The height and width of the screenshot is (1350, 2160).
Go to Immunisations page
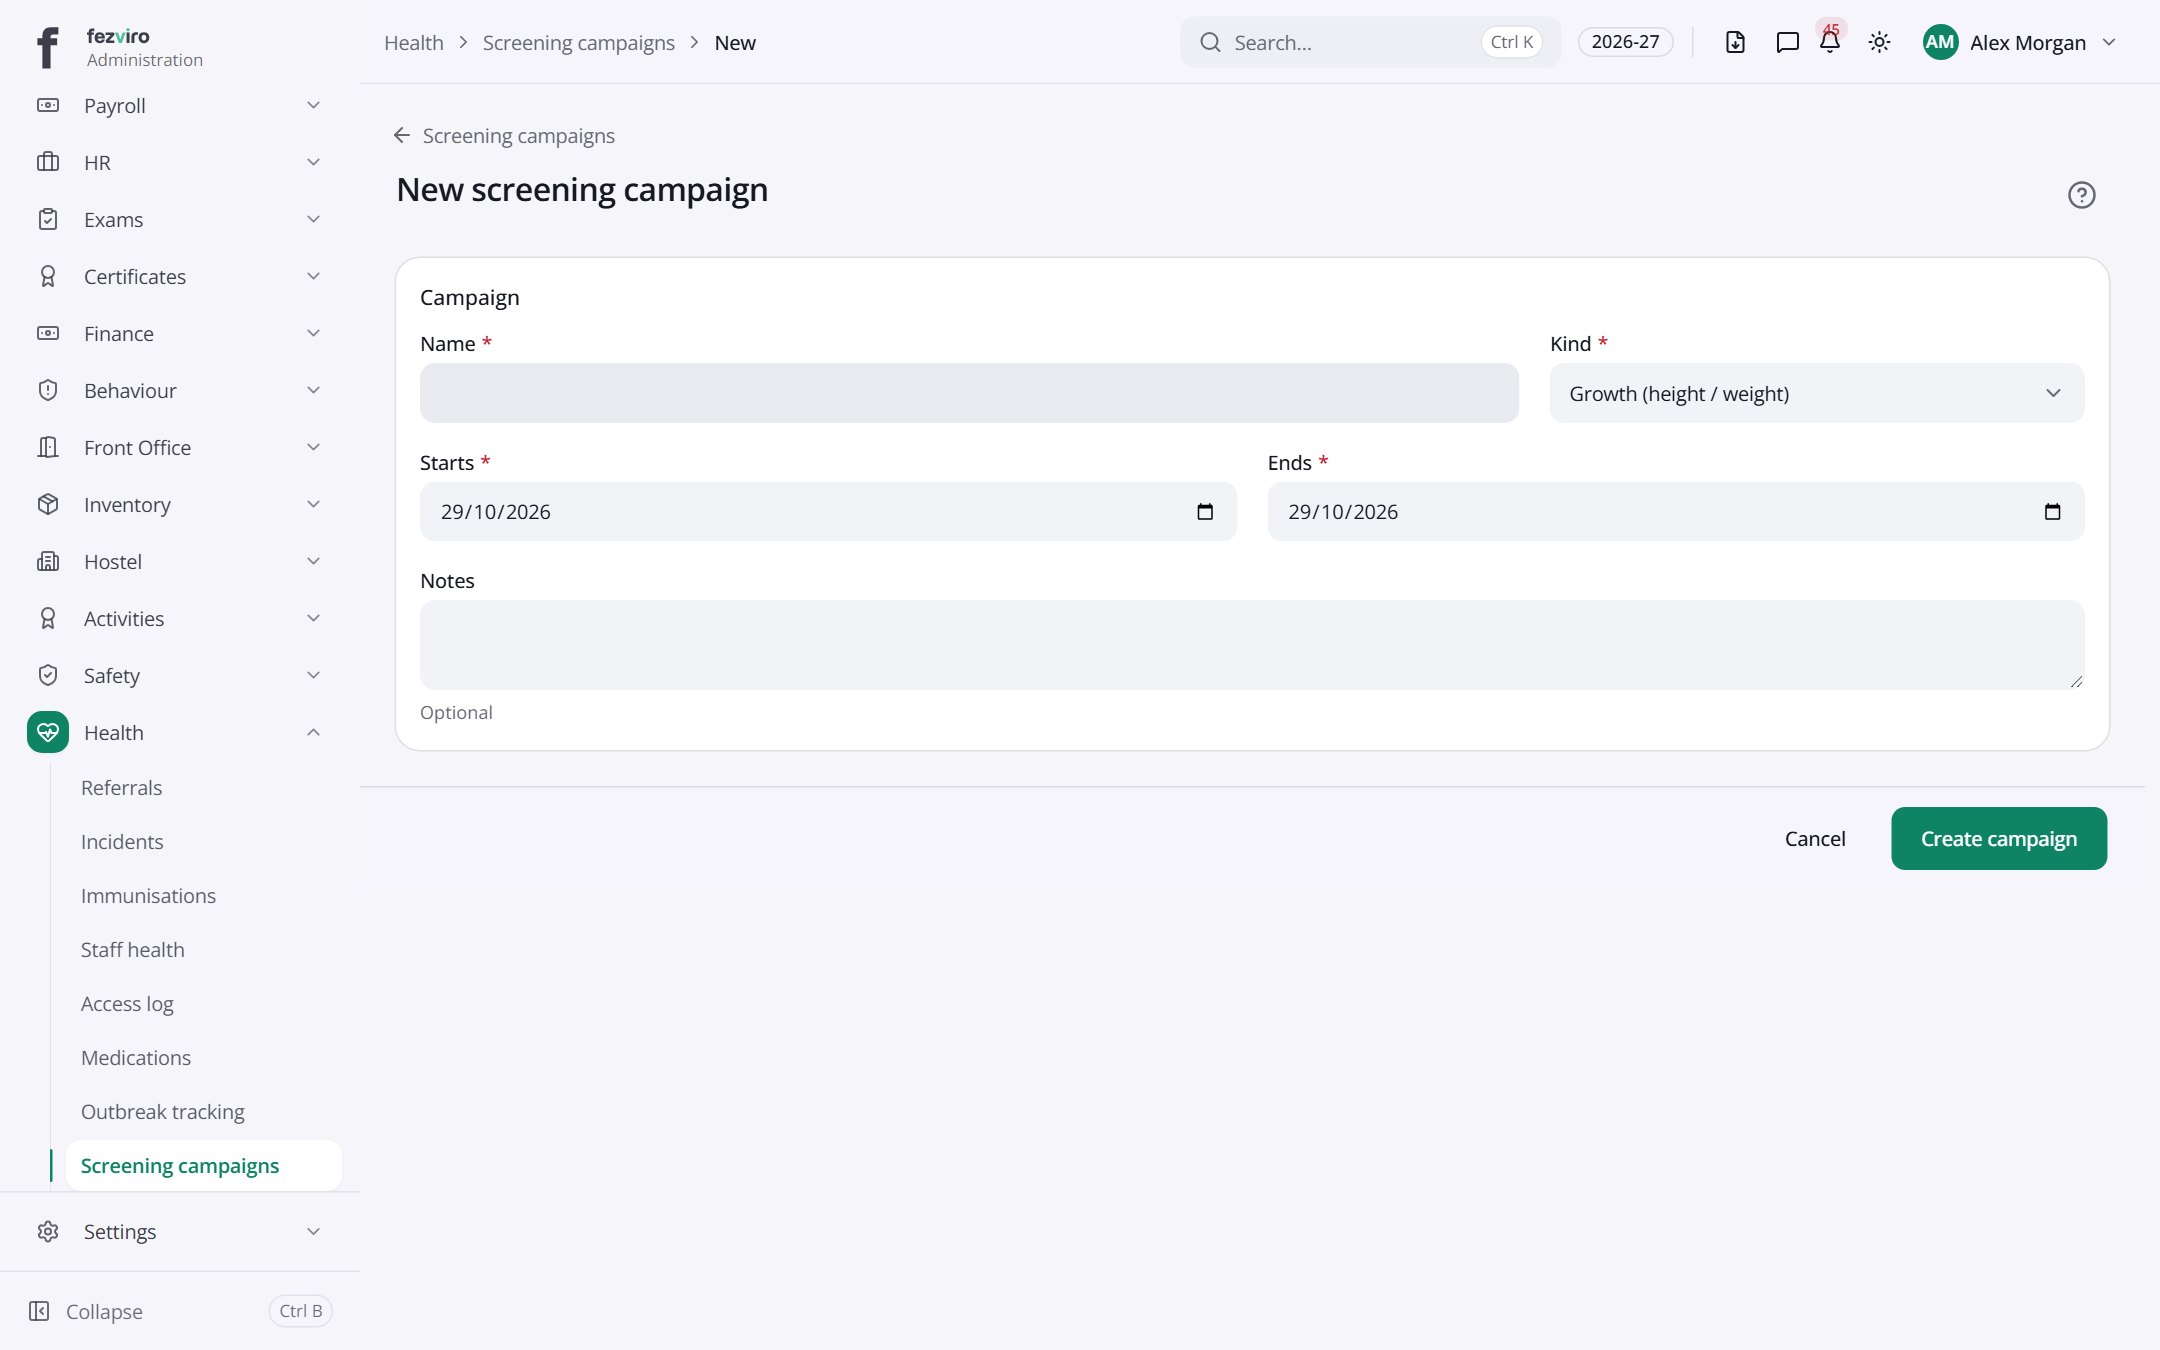point(148,895)
